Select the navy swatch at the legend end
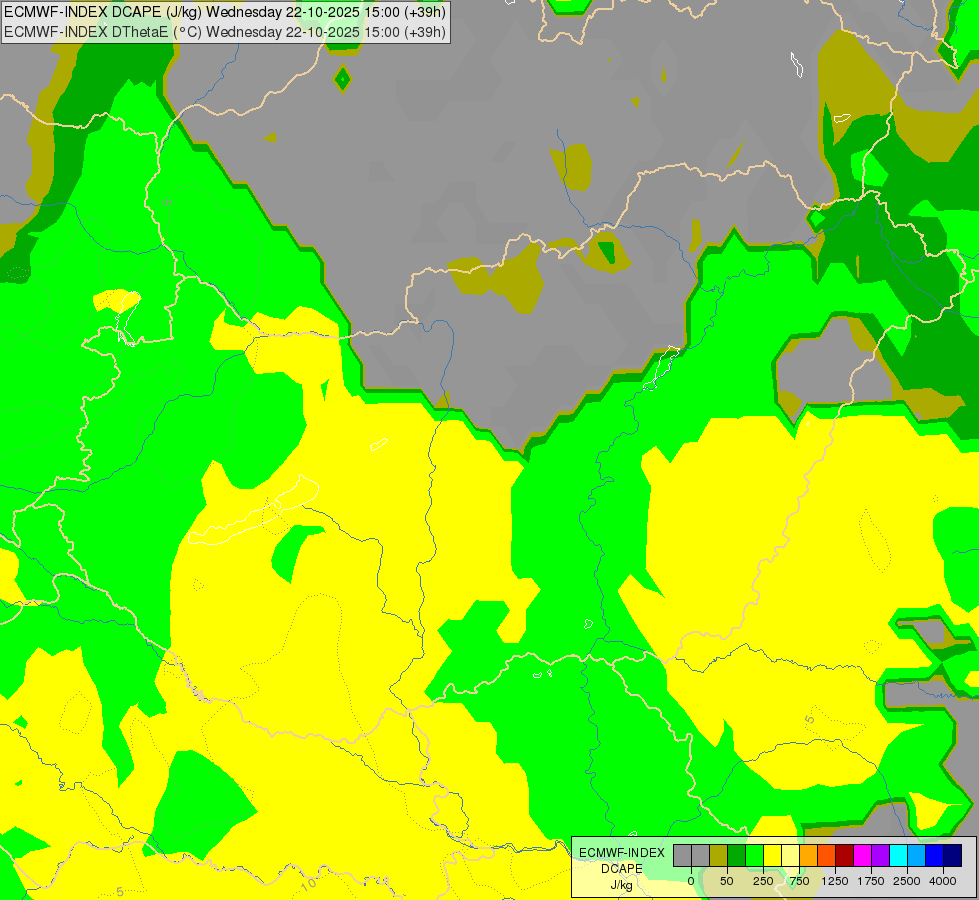Viewport: 979px width, 900px height. pos(952,855)
